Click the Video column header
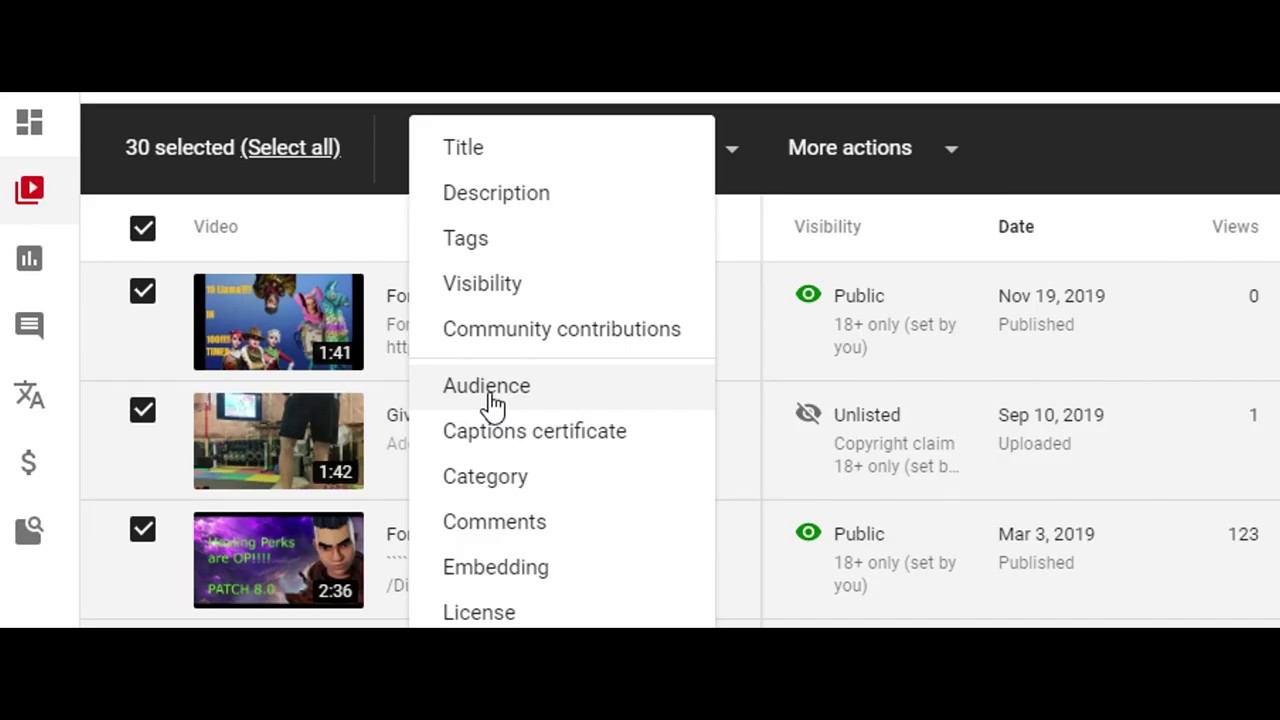This screenshot has width=1280, height=720. (216, 227)
